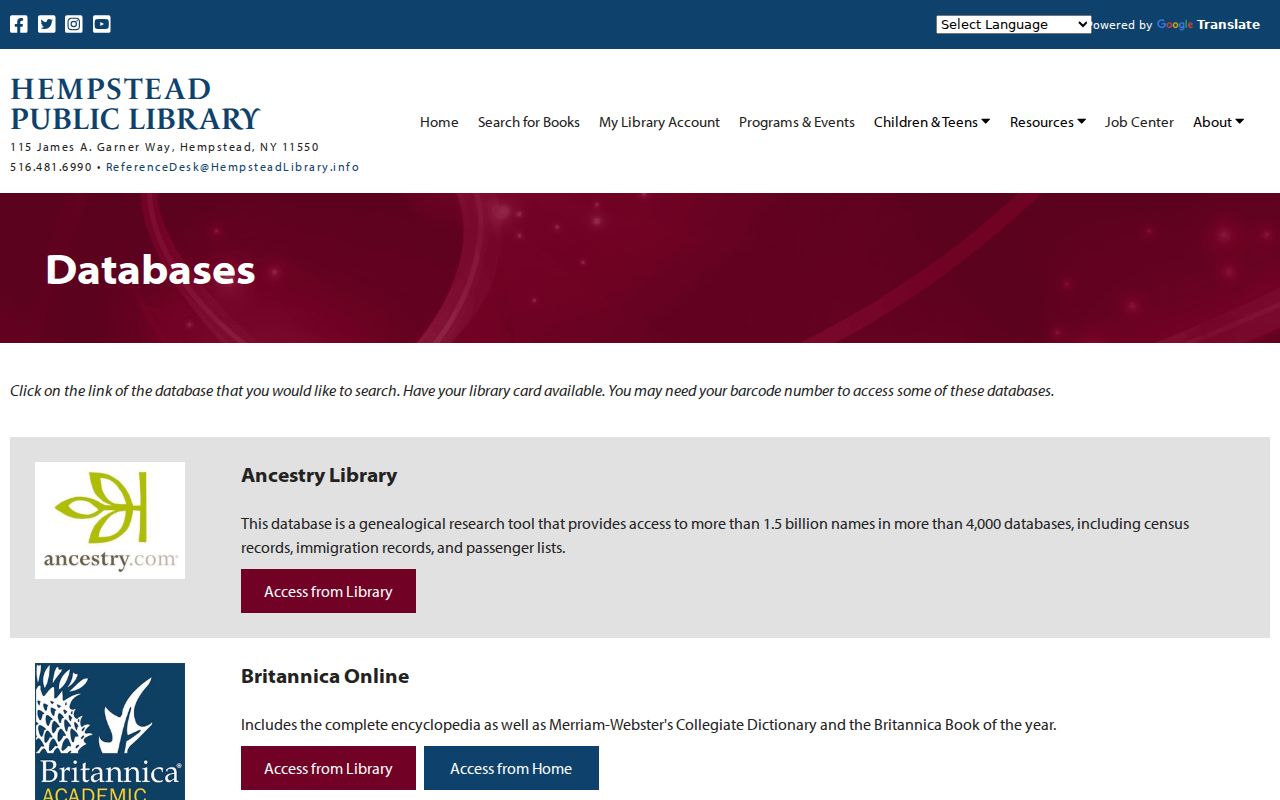Expand the About menu
Screen dimensions: 1280x800
pos(1219,122)
